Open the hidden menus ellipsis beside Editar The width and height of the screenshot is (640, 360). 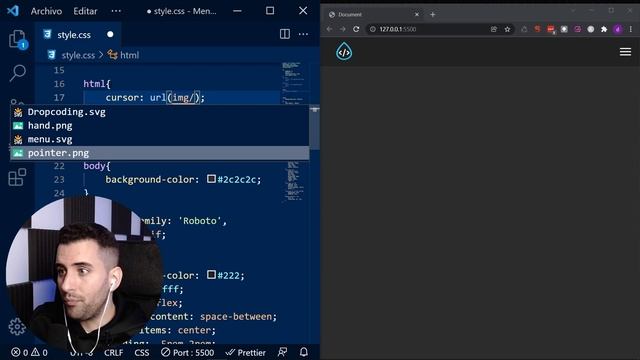click(x=116, y=11)
